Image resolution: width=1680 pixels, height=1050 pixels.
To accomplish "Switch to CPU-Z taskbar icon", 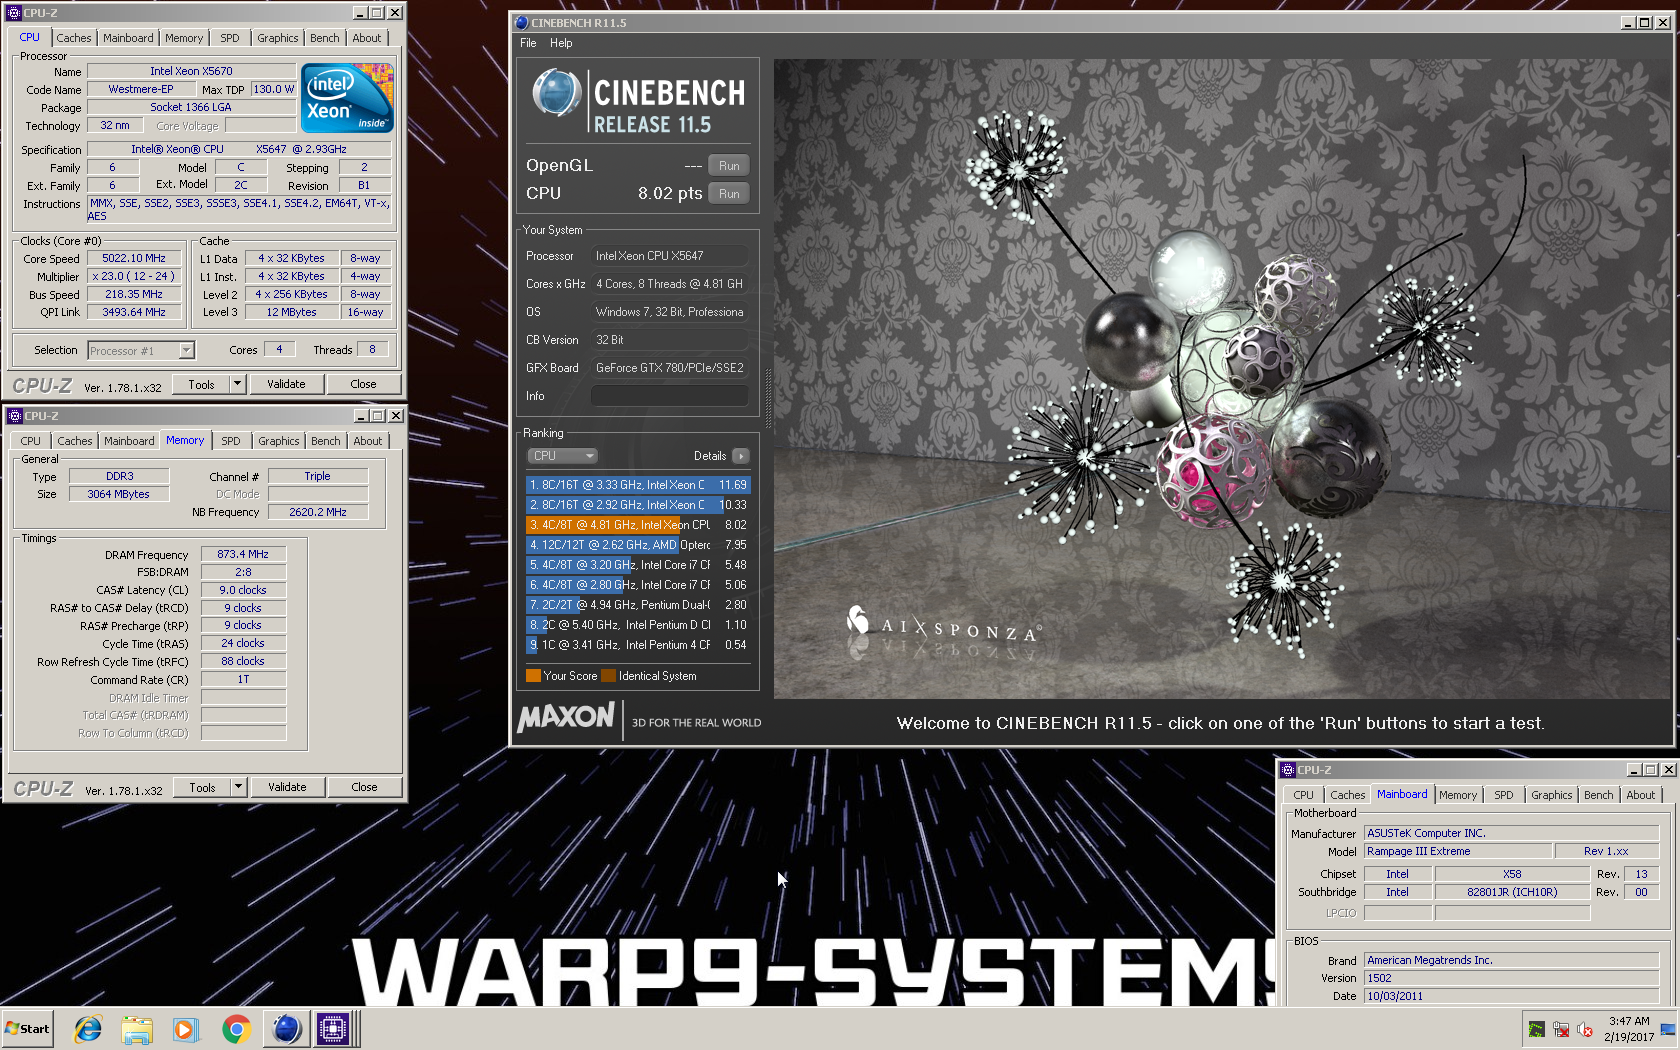I will [333, 1029].
